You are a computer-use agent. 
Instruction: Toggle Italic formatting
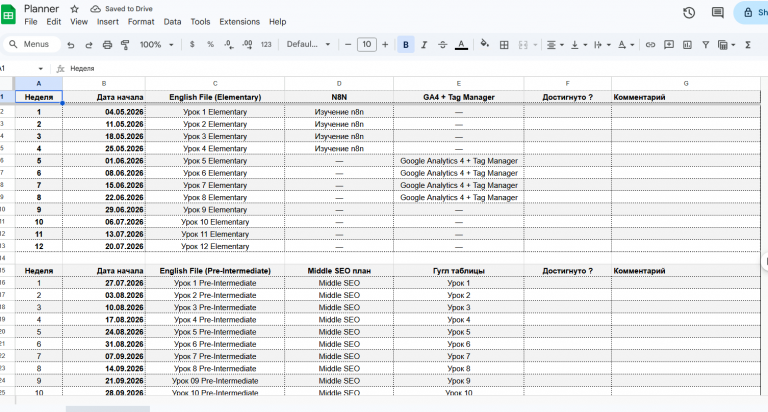point(424,45)
